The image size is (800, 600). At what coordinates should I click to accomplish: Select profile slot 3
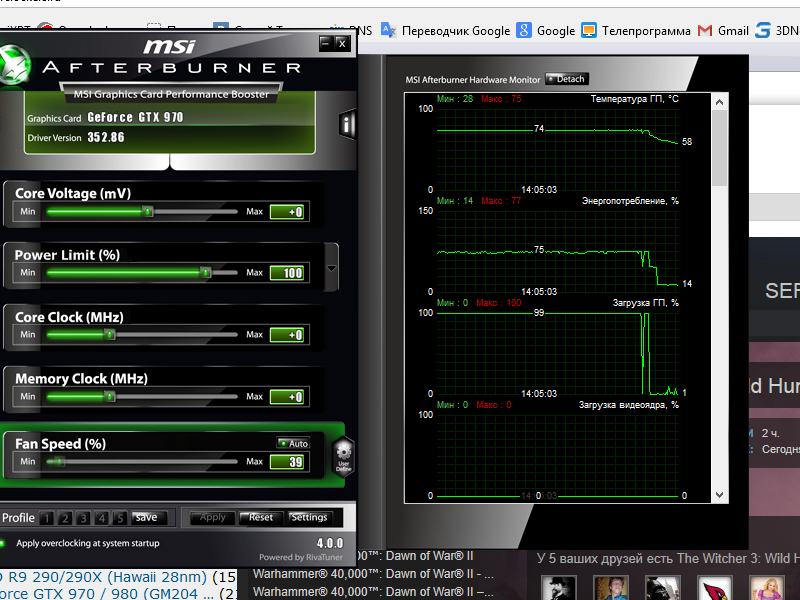pos(83,518)
